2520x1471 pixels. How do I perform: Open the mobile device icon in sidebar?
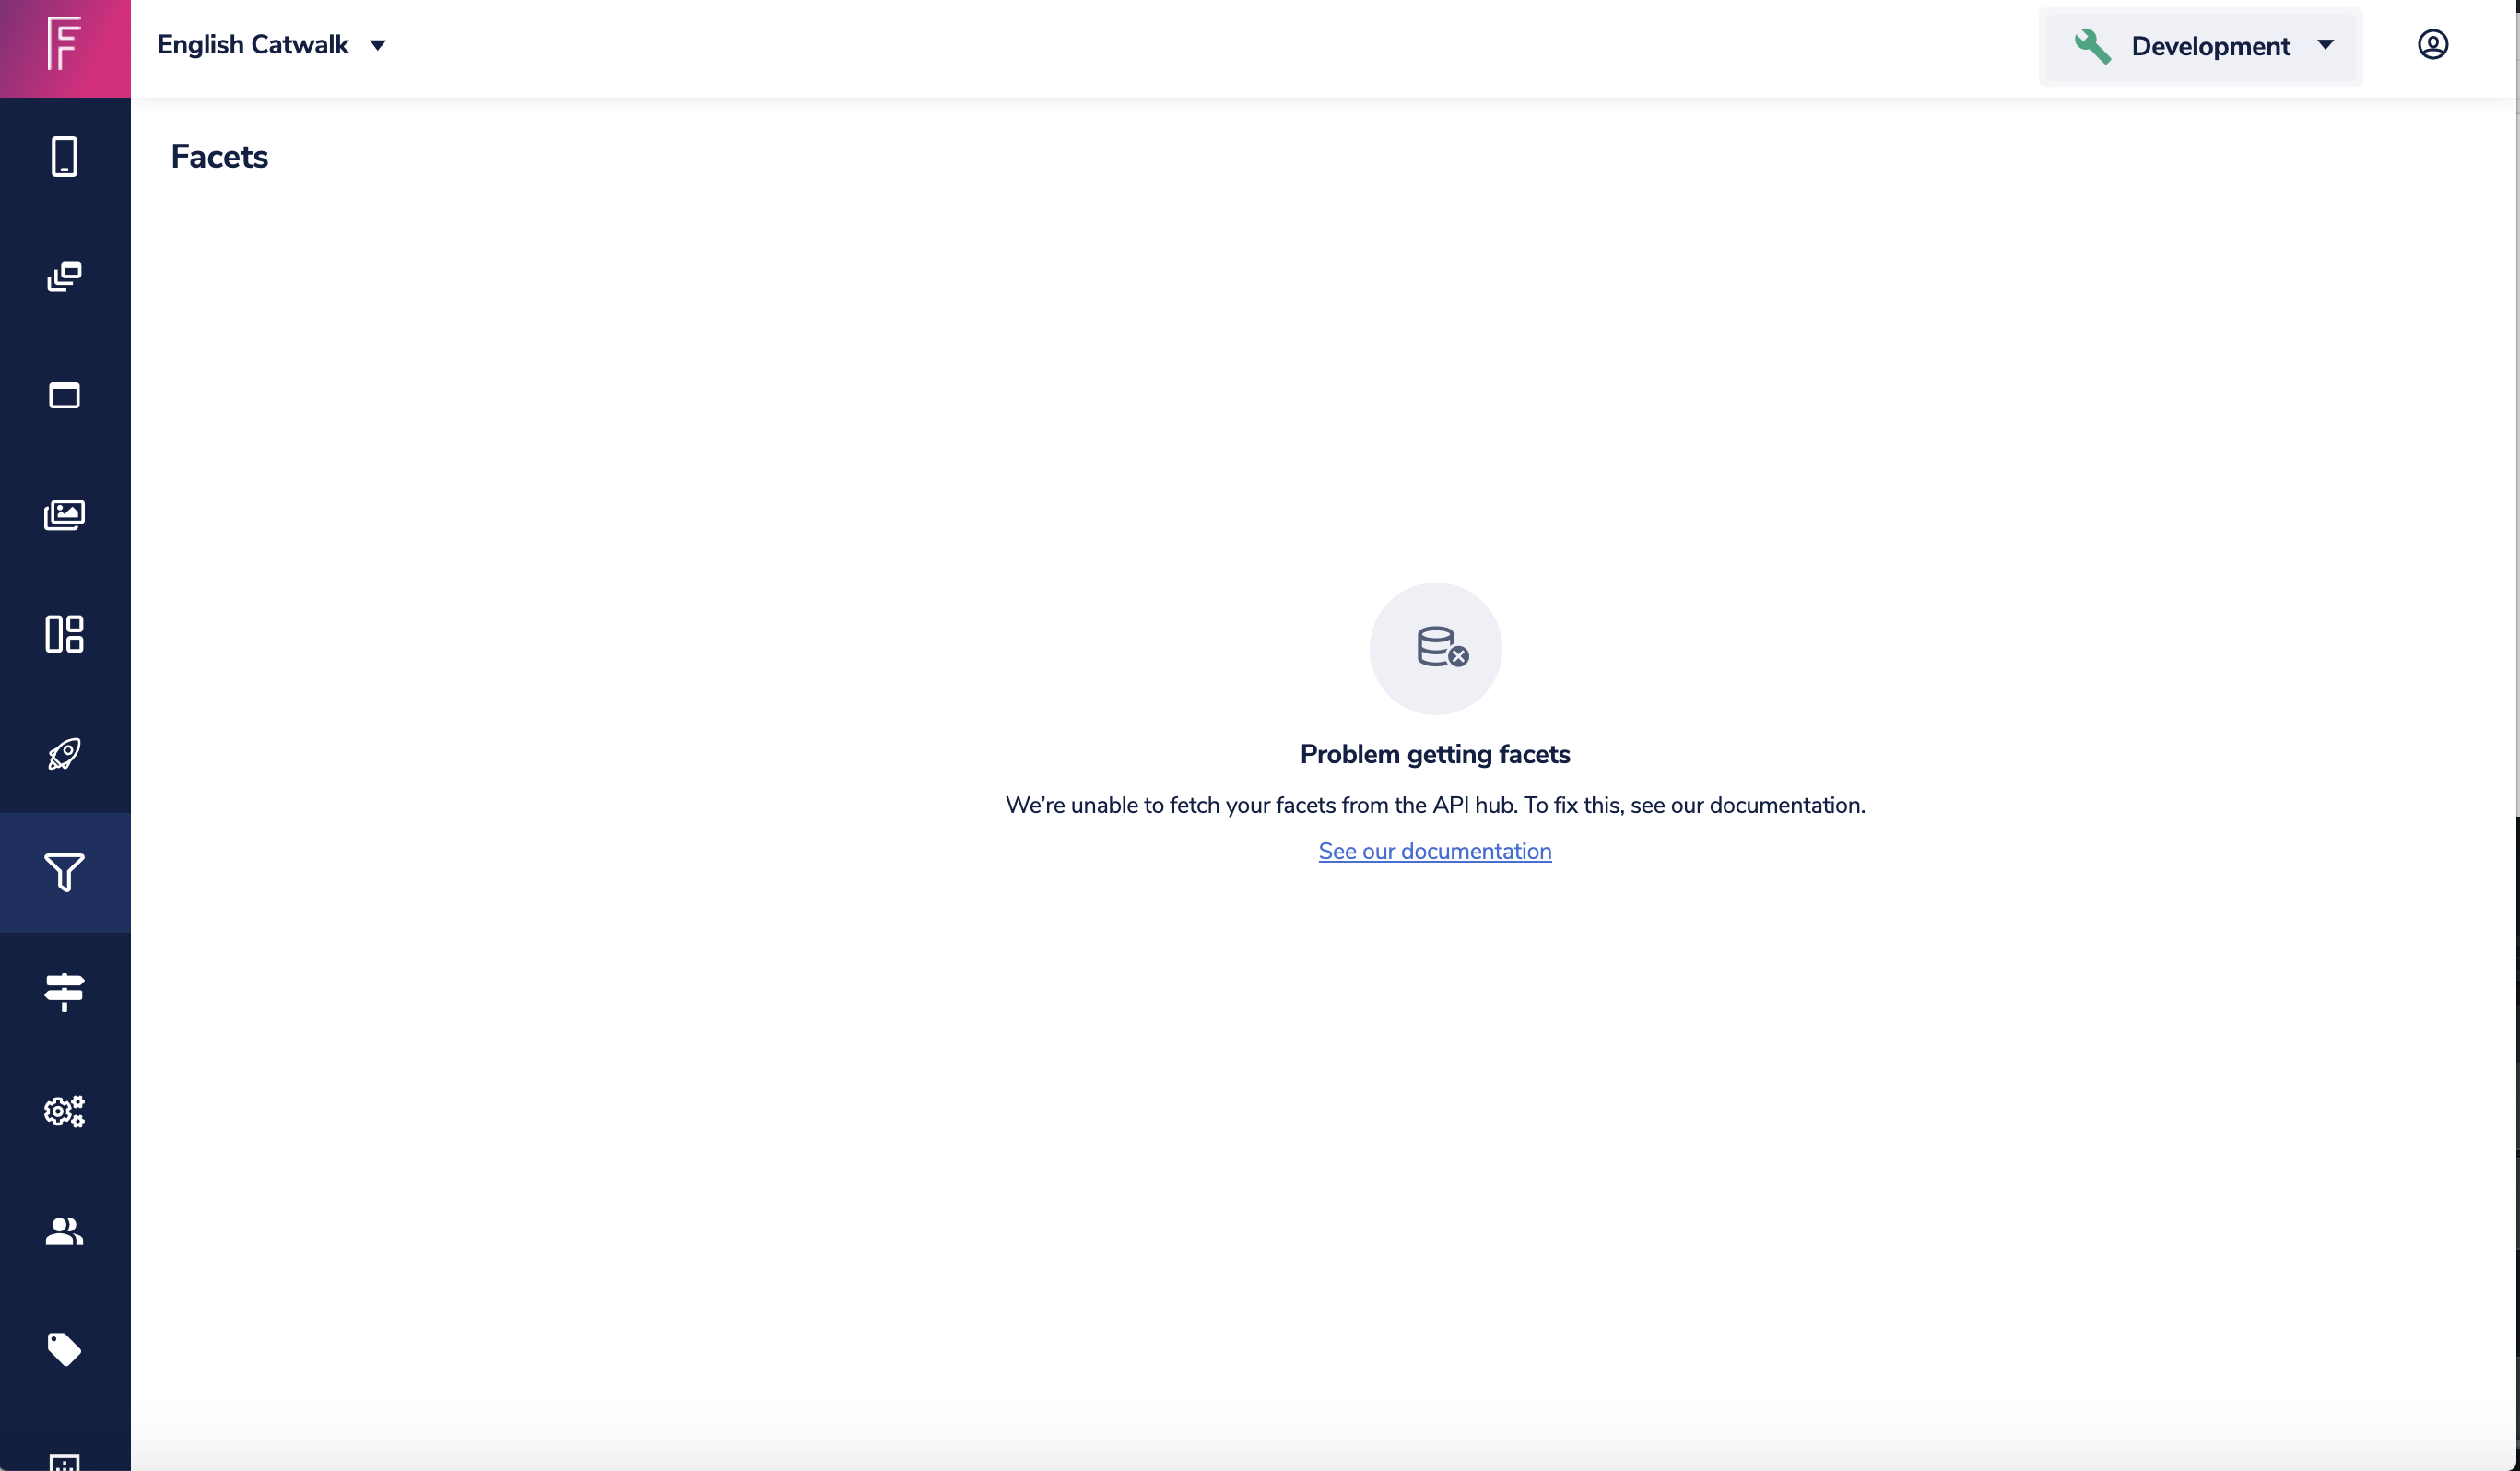pyautogui.click(x=64, y=157)
